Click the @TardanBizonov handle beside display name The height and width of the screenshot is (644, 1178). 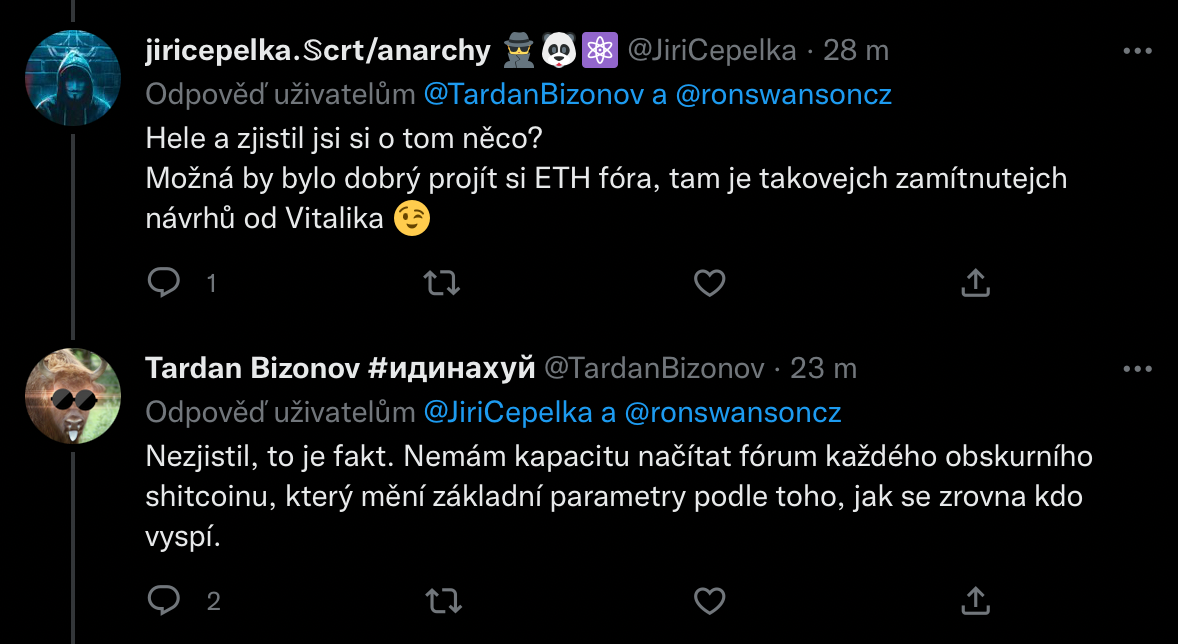click(653, 368)
